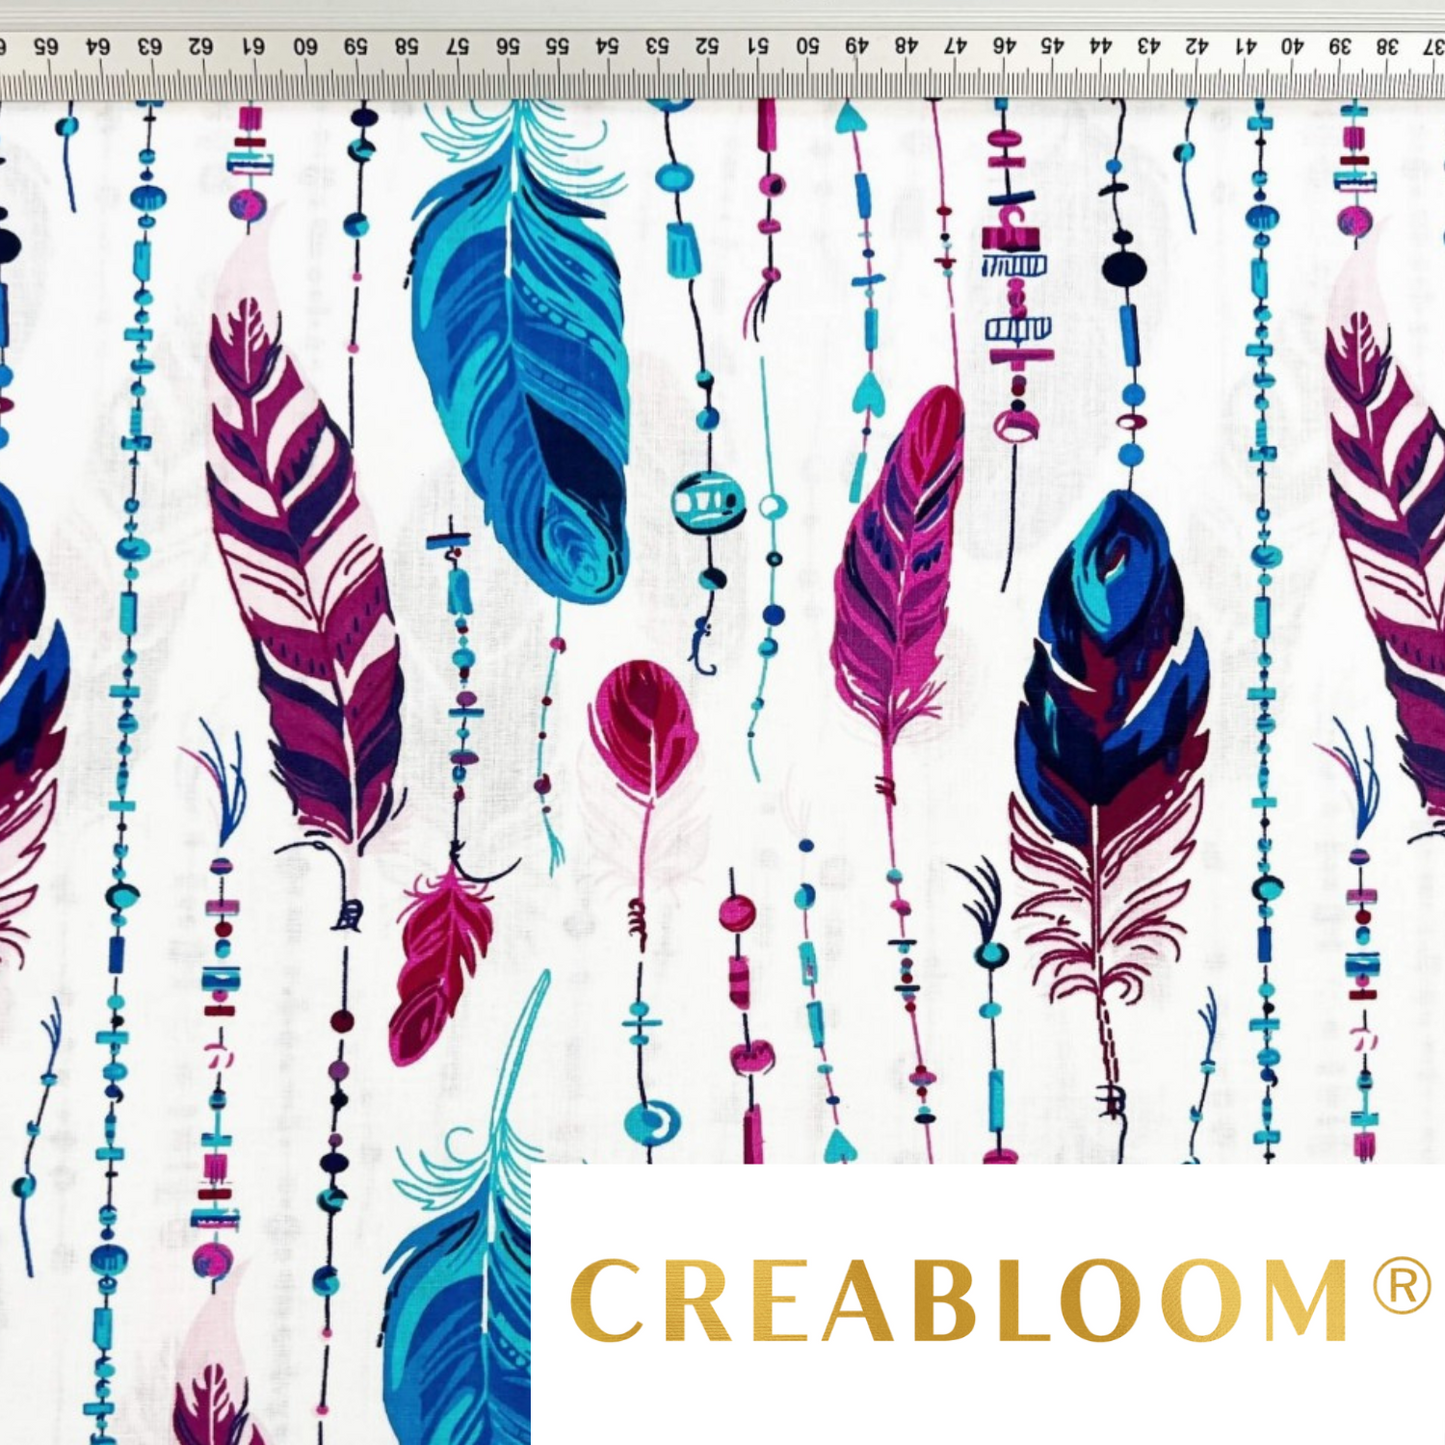The image size is (1445, 1445).
Task: Click the 38 number on the ruler
Action: coord(1390,46)
